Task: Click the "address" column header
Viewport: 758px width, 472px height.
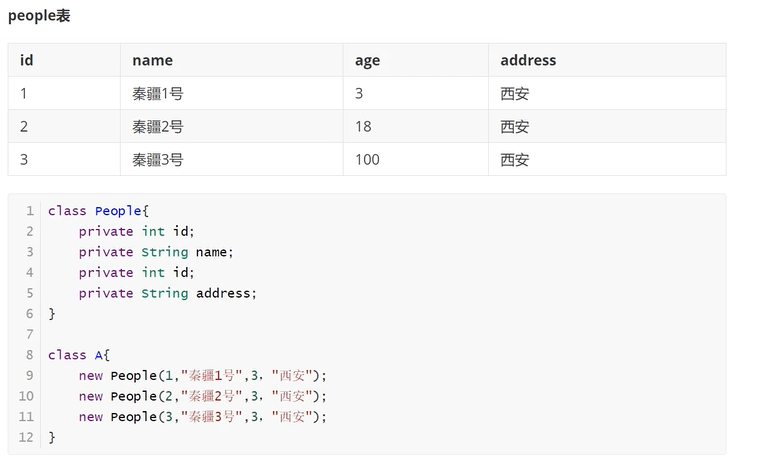Action: click(528, 60)
